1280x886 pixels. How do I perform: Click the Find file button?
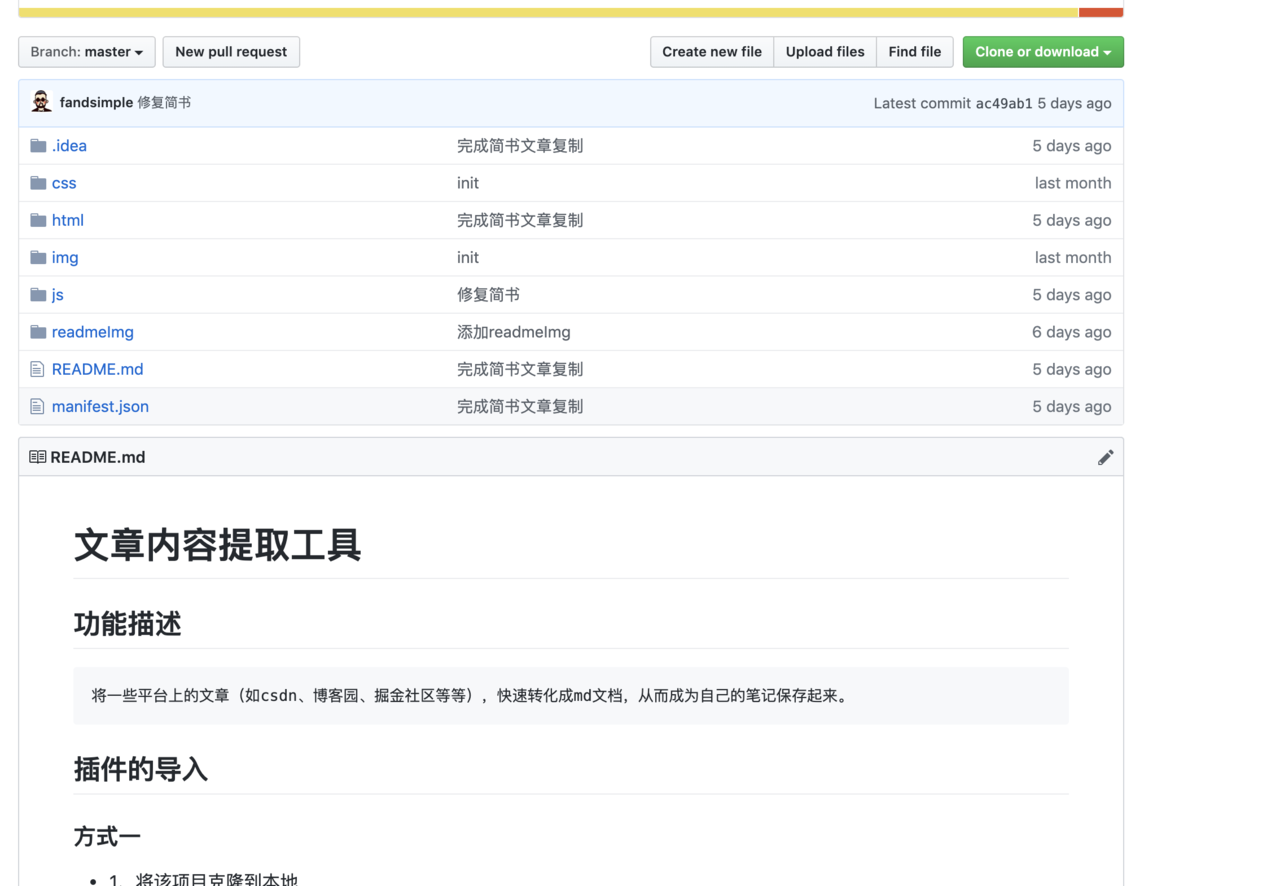click(x=914, y=52)
